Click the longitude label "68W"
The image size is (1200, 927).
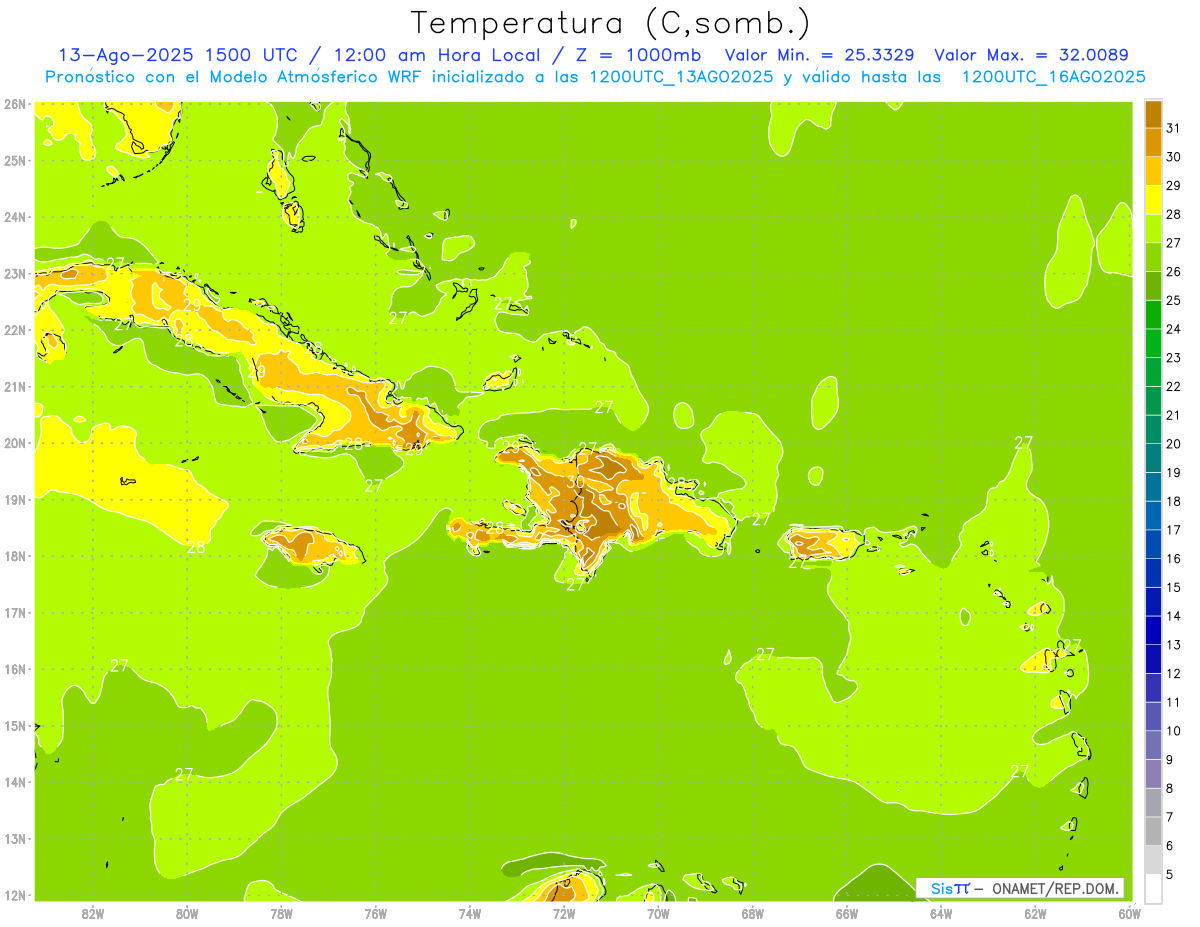[x=752, y=914]
